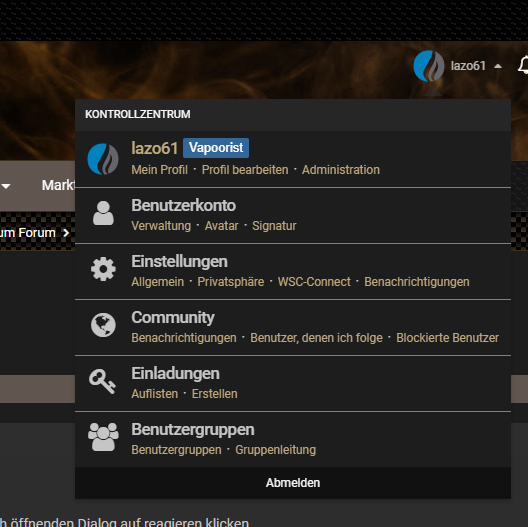Click the chevron after Forum breadcrumb
Image resolution: width=528 pixels, height=527 pixels.
click(x=66, y=233)
